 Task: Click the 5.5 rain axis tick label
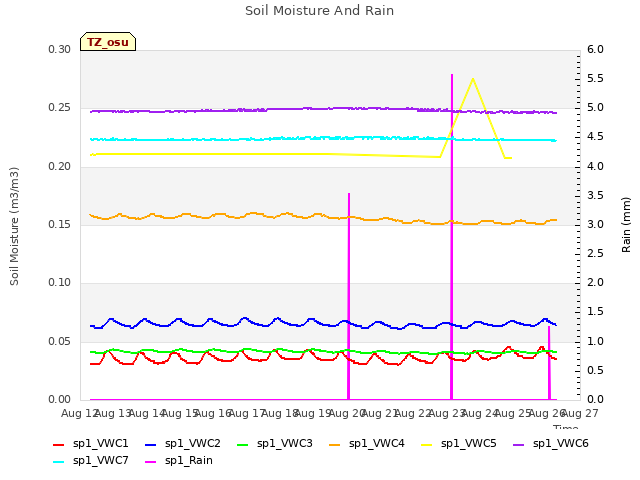[595, 78]
